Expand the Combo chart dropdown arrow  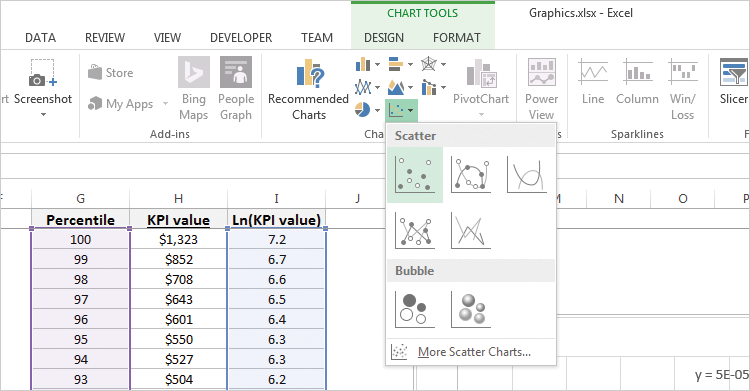[x=443, y=87]
